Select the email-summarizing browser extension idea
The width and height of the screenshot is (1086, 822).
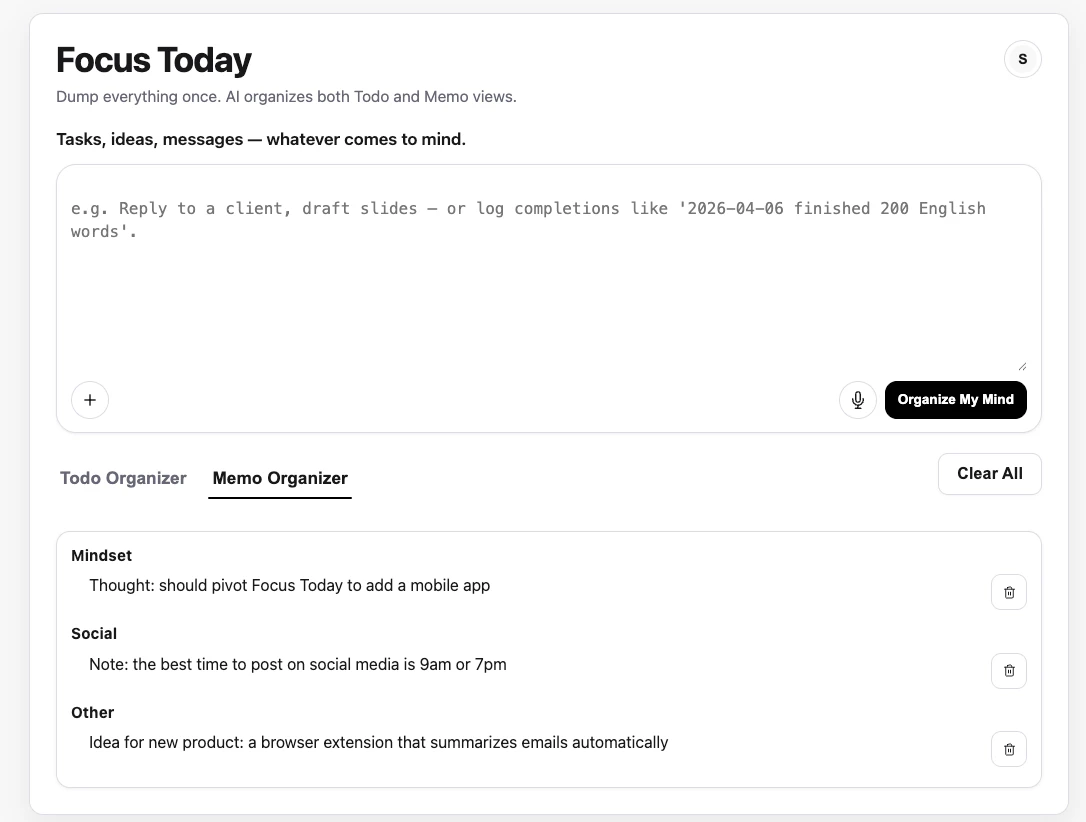pos(378,742)
